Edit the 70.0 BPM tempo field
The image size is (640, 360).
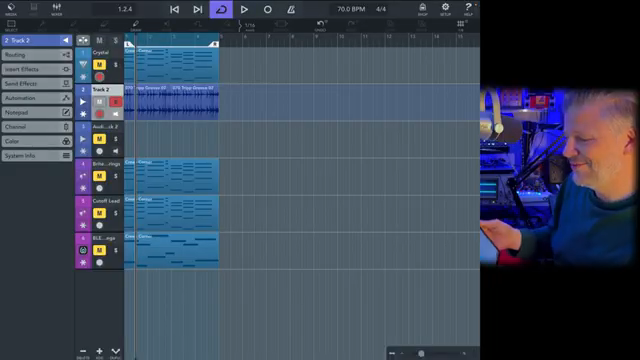tap(351, 9)
